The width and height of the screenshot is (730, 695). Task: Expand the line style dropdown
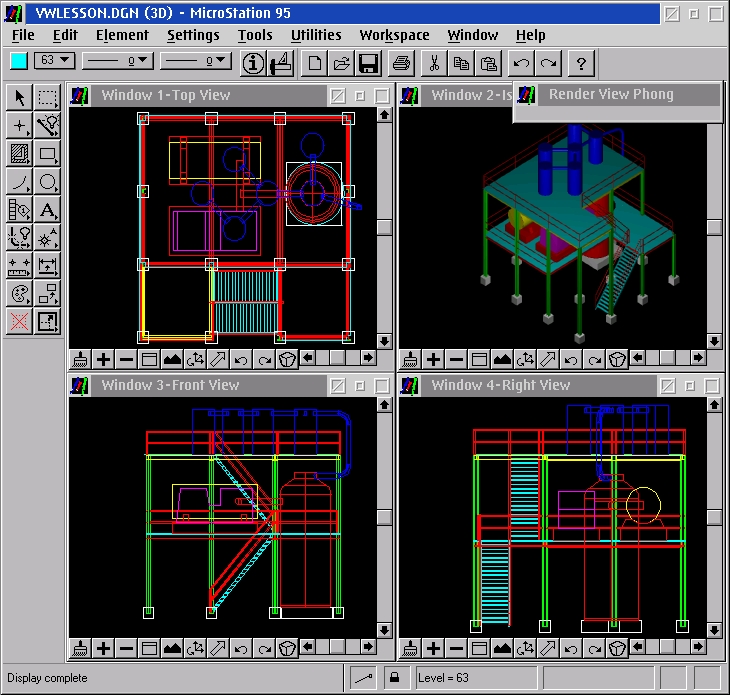tap(116, 61)
